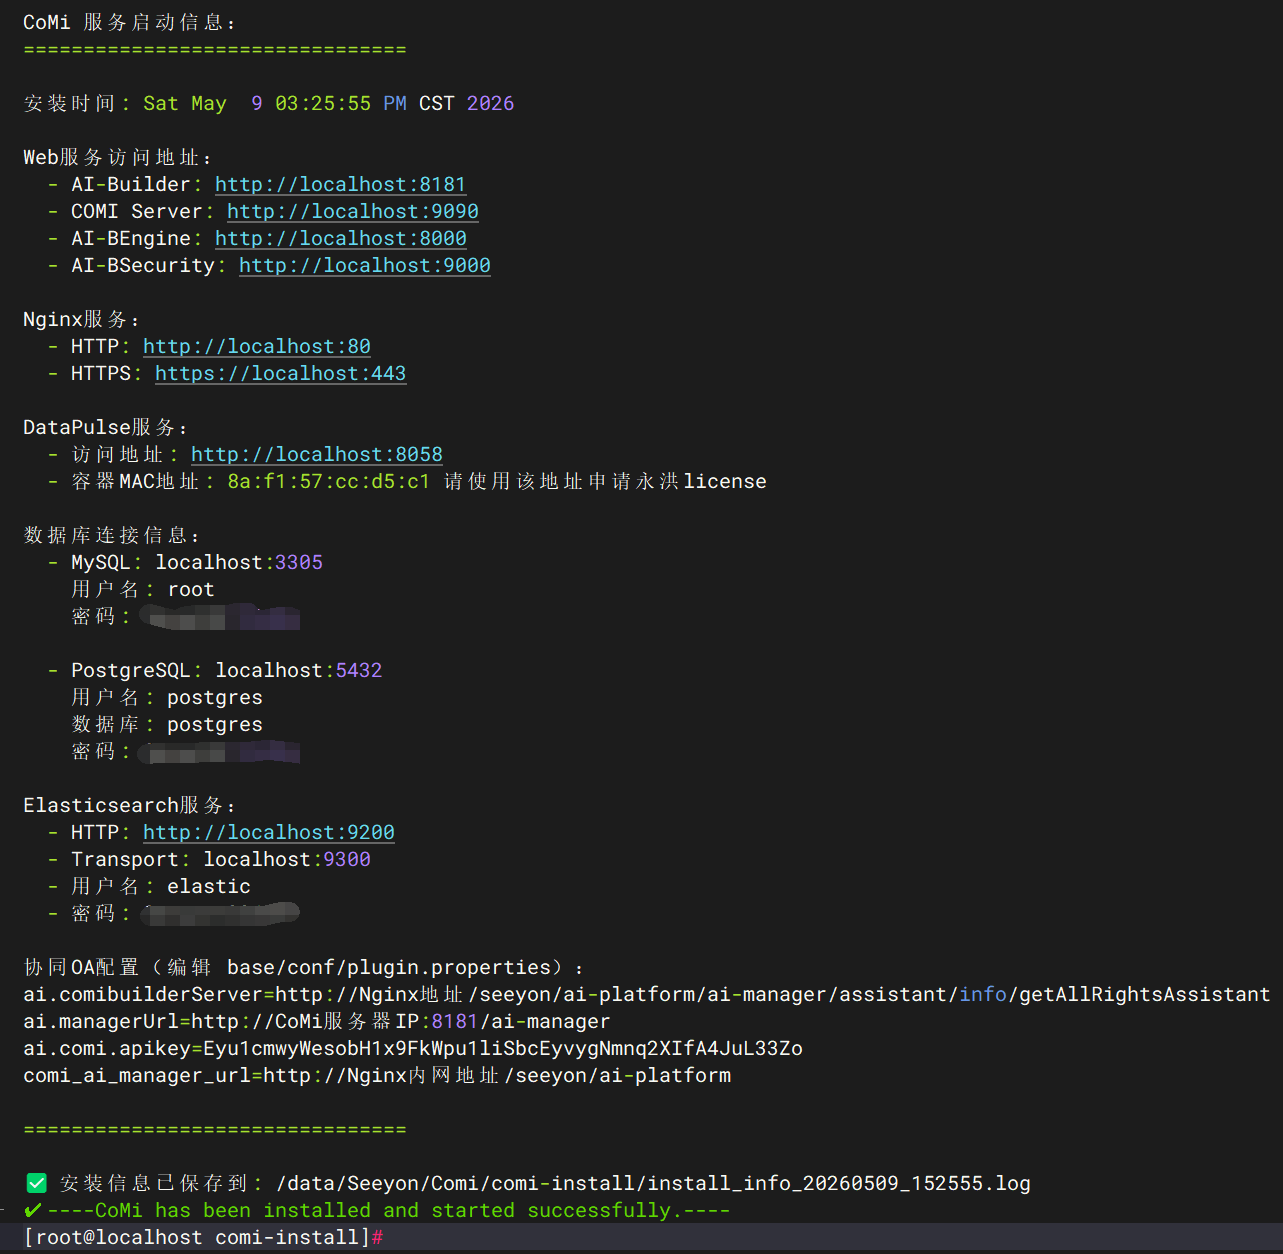Viewport: 1283px width, 1254px height.
Task: Click the "Elasticsearch服务" section heading
Action: pos(125,805)
